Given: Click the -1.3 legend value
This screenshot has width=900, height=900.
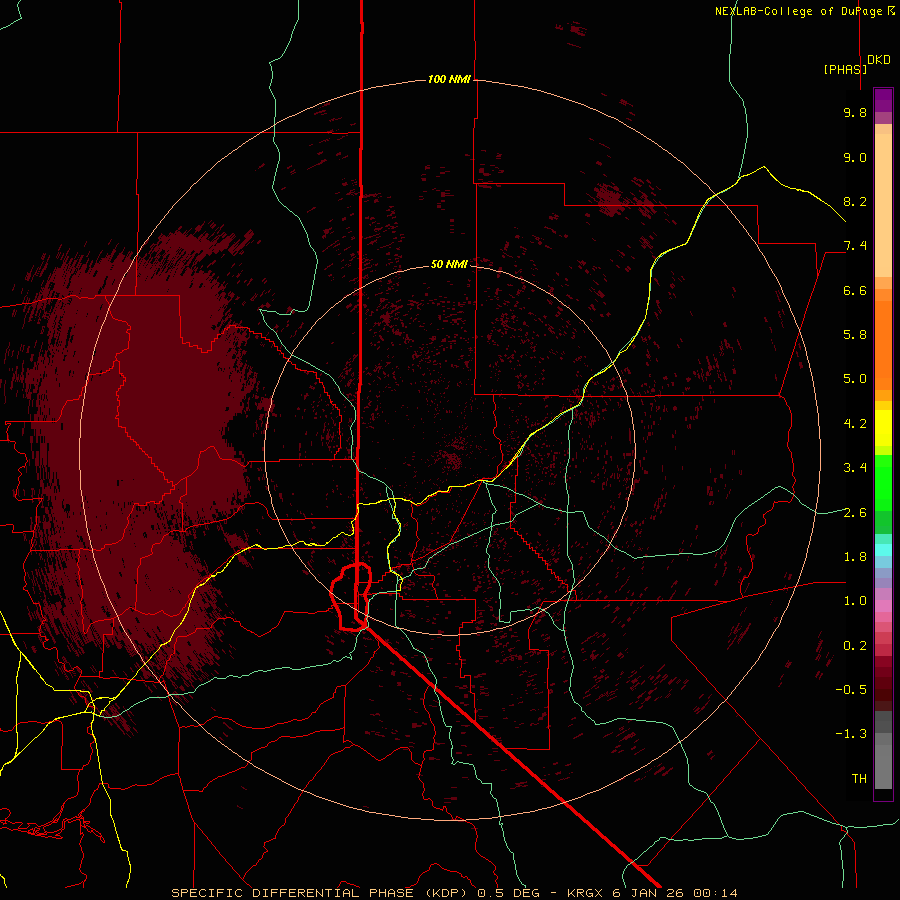Looking at the screenshot, I should click(x=851, y=734).
